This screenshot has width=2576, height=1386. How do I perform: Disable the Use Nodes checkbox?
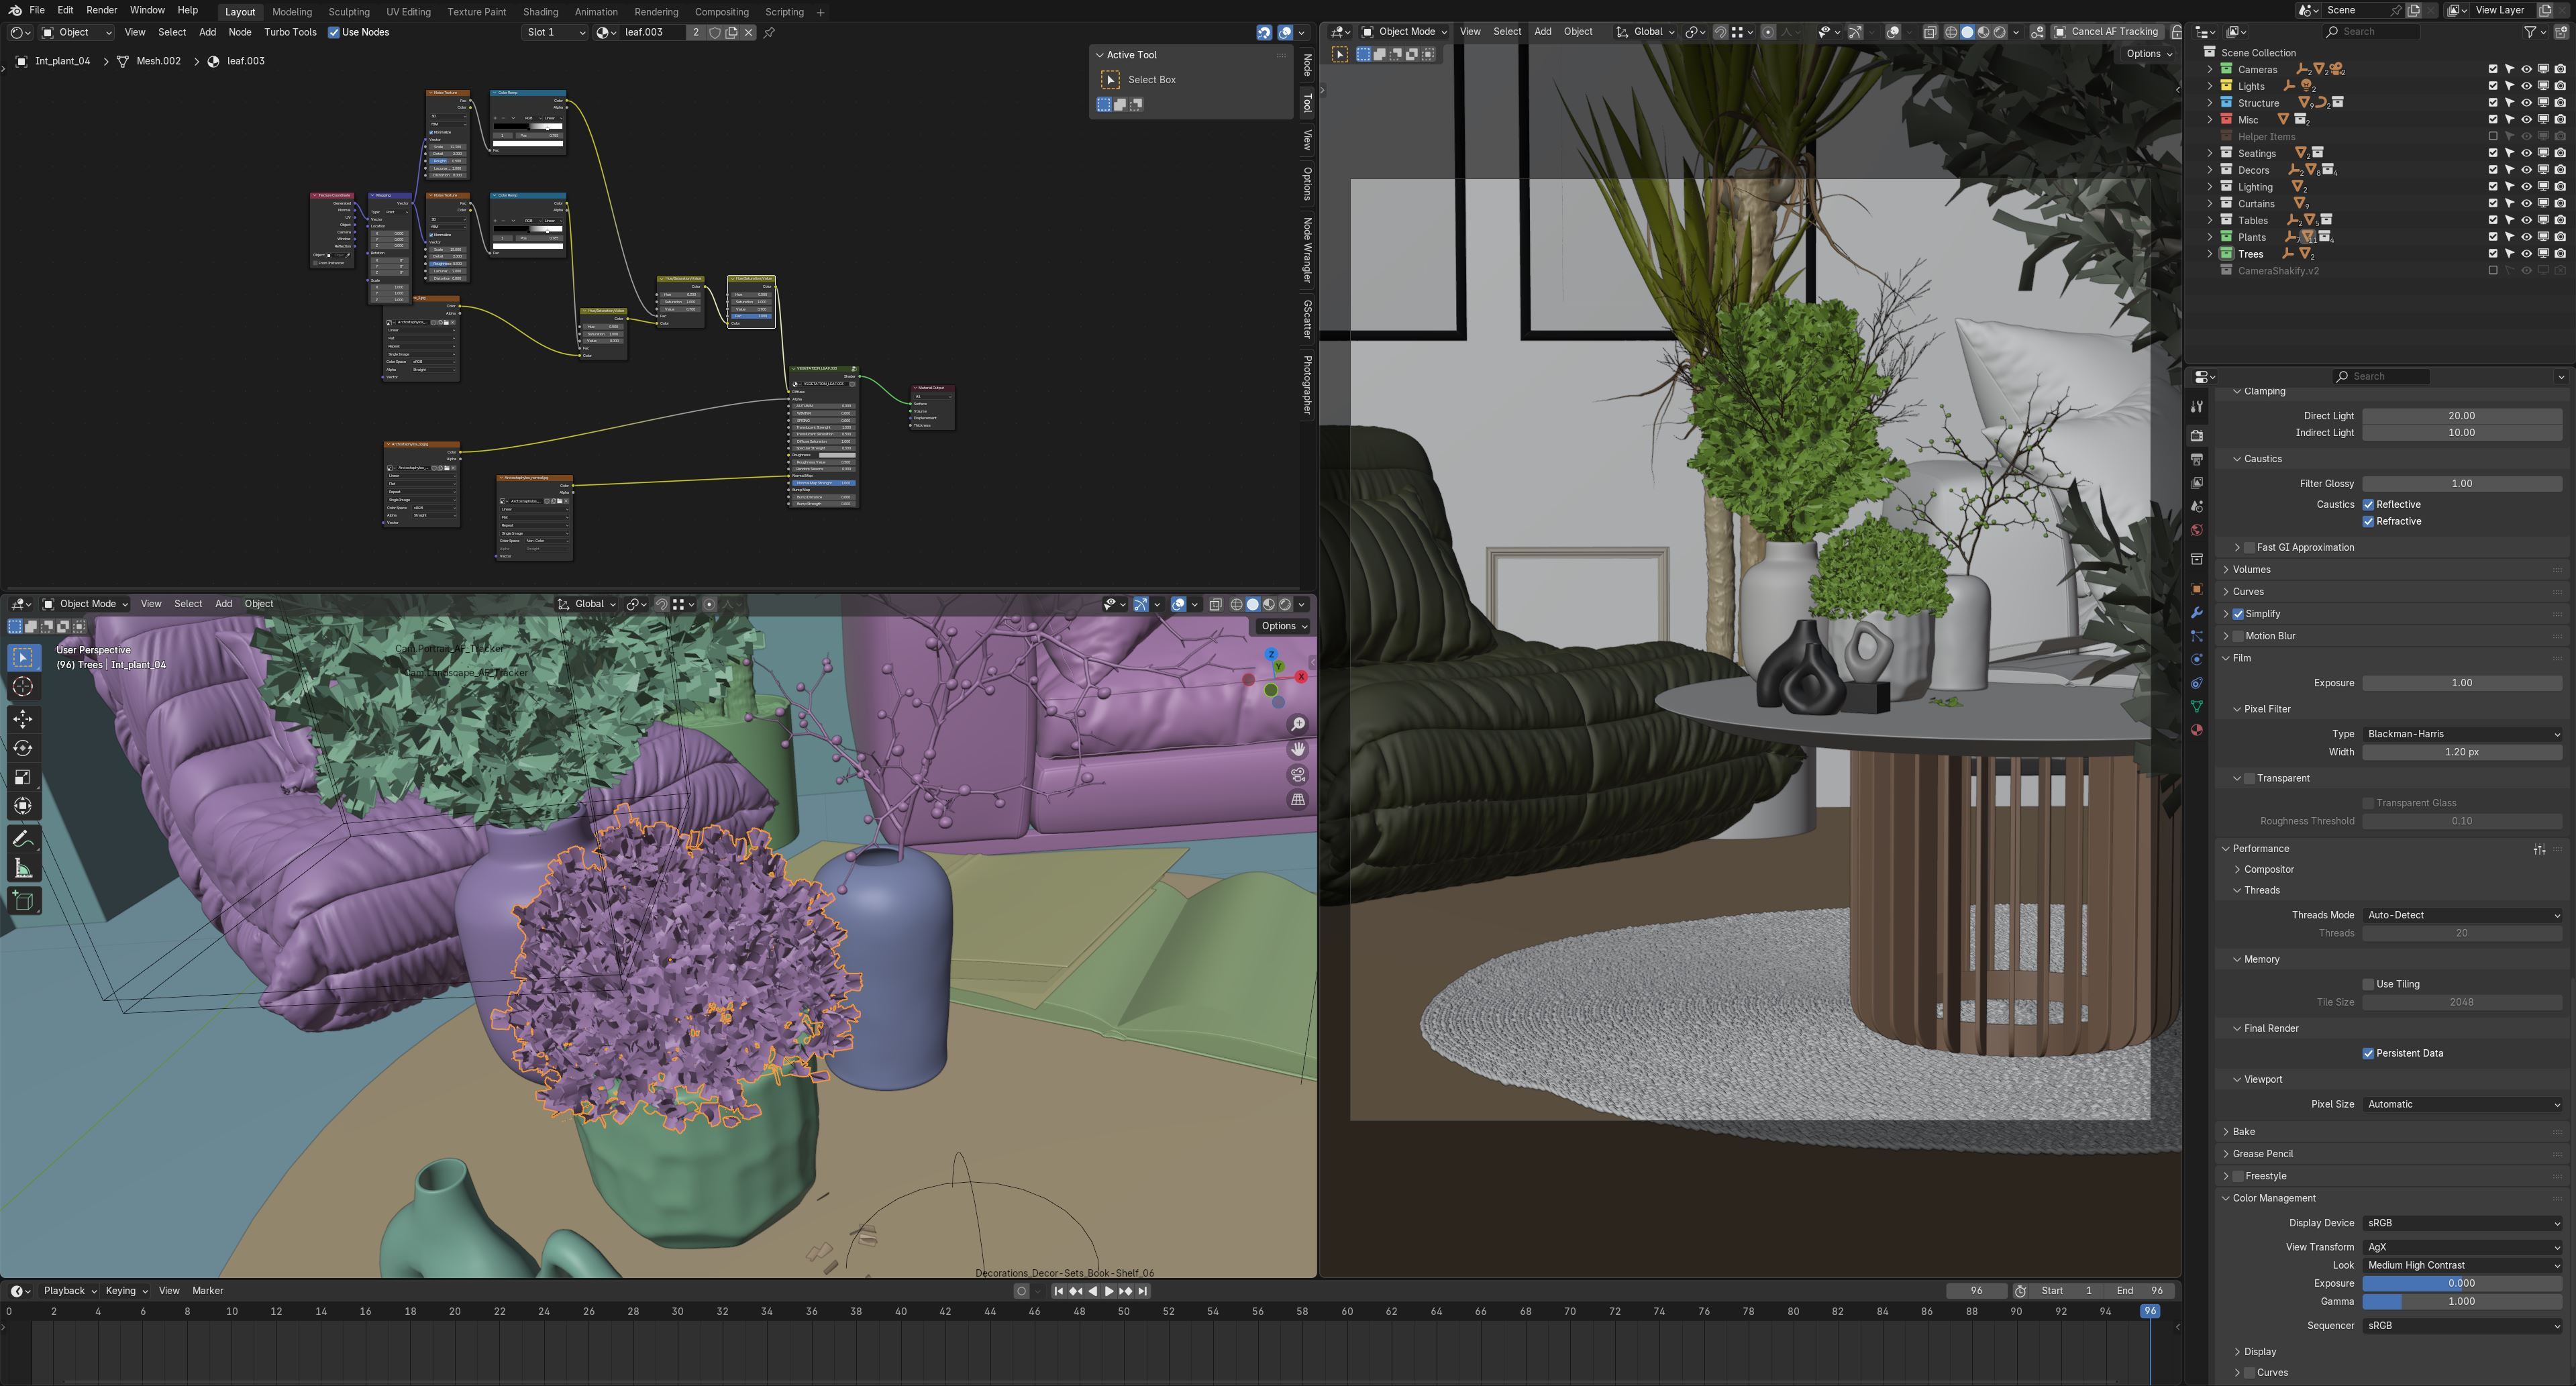point(334,32)
